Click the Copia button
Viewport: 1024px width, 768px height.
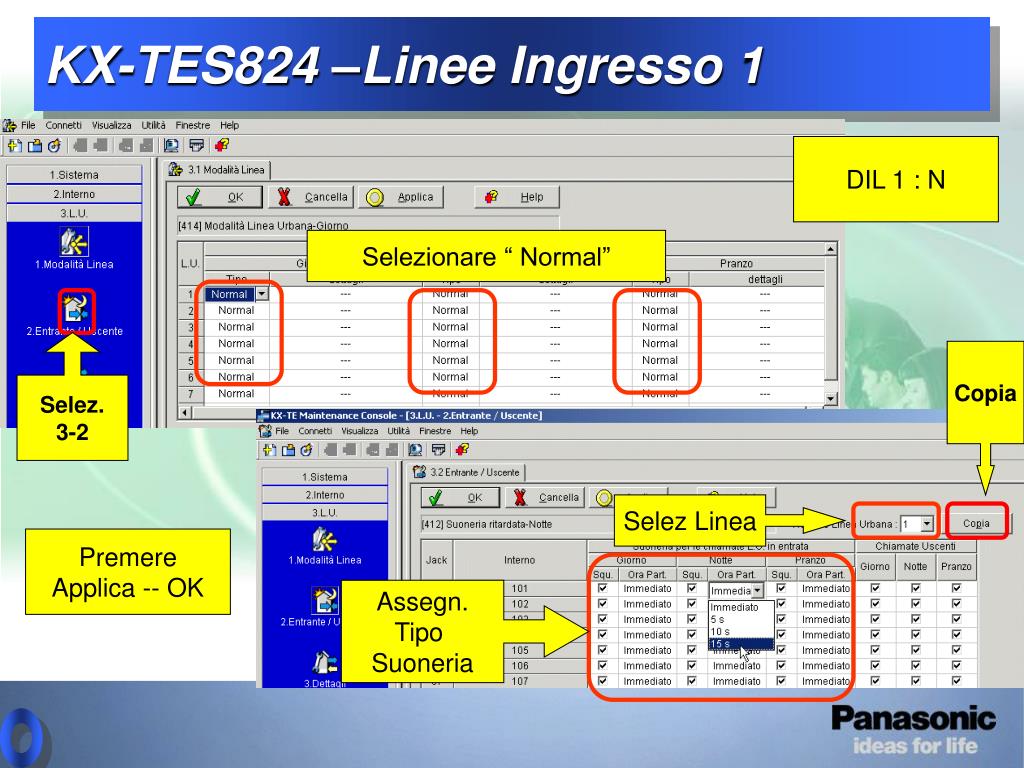(976, 523)
